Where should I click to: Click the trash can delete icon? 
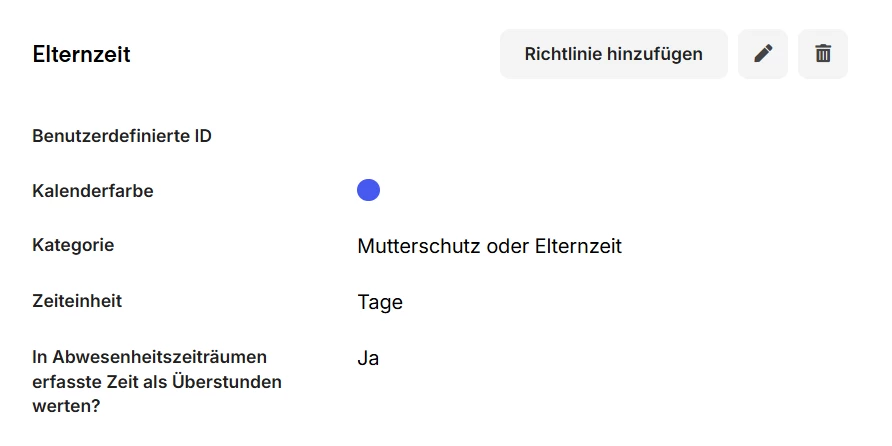click(x=823, y=54)
